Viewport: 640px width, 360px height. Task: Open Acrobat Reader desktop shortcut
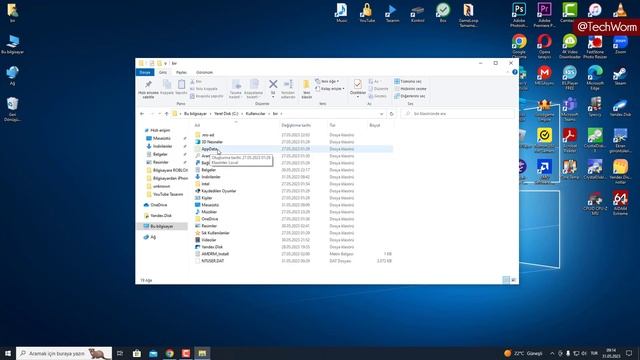pyautogui.click(x=569, y=140)
